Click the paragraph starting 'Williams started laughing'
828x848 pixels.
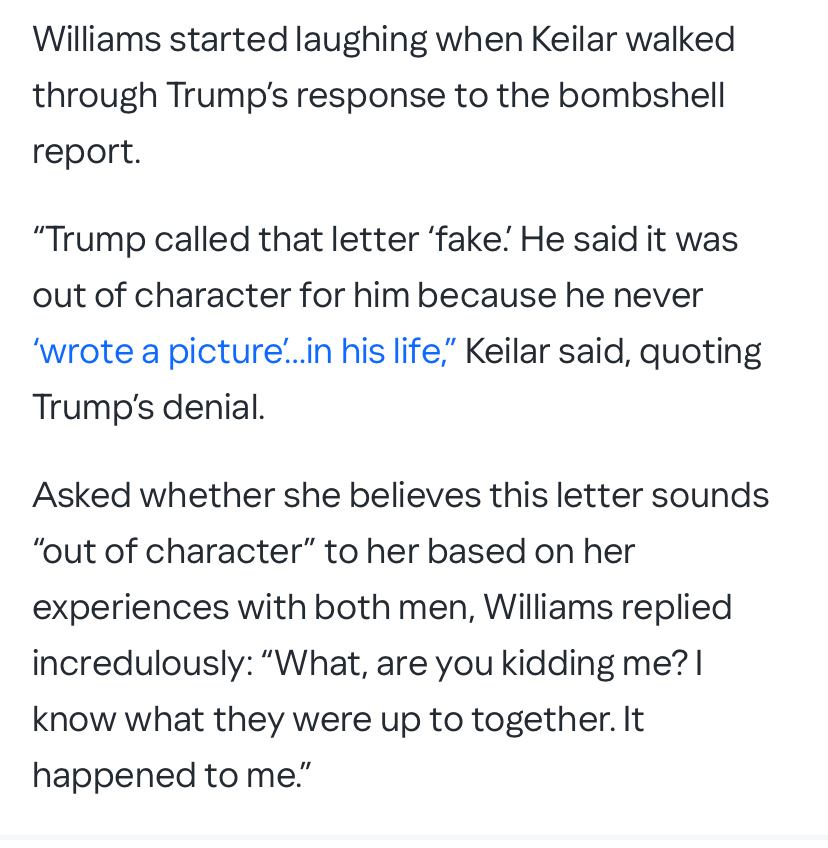(x=384, y=95)
